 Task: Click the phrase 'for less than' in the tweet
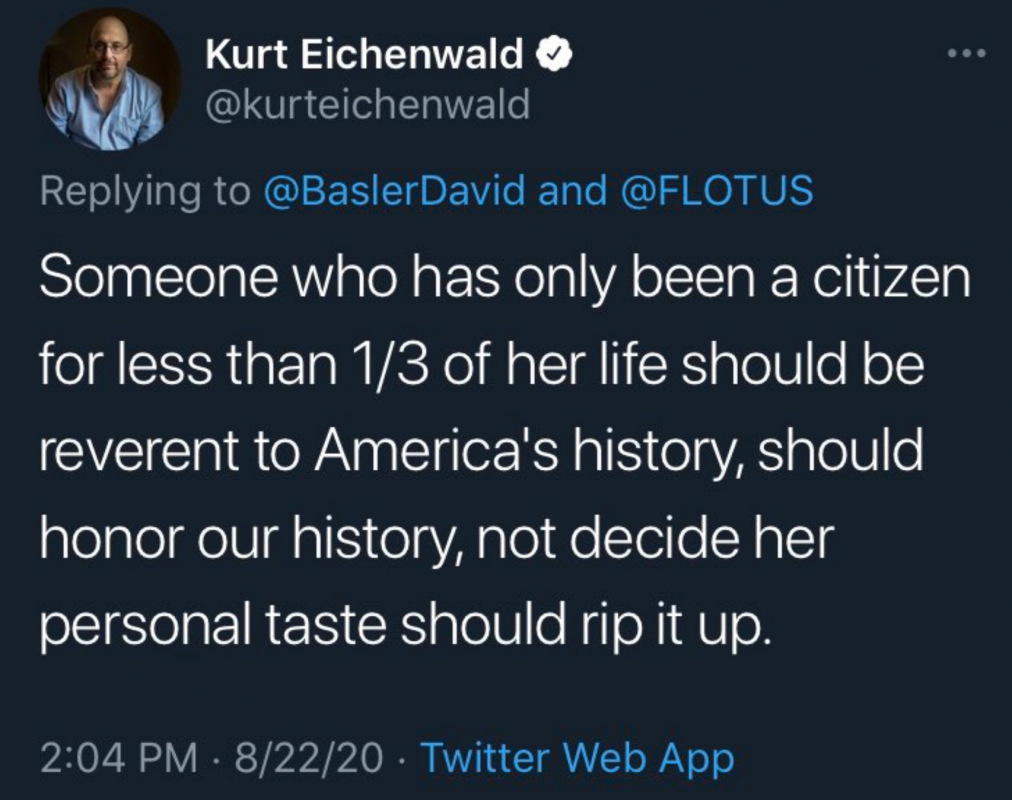[188, 365]
